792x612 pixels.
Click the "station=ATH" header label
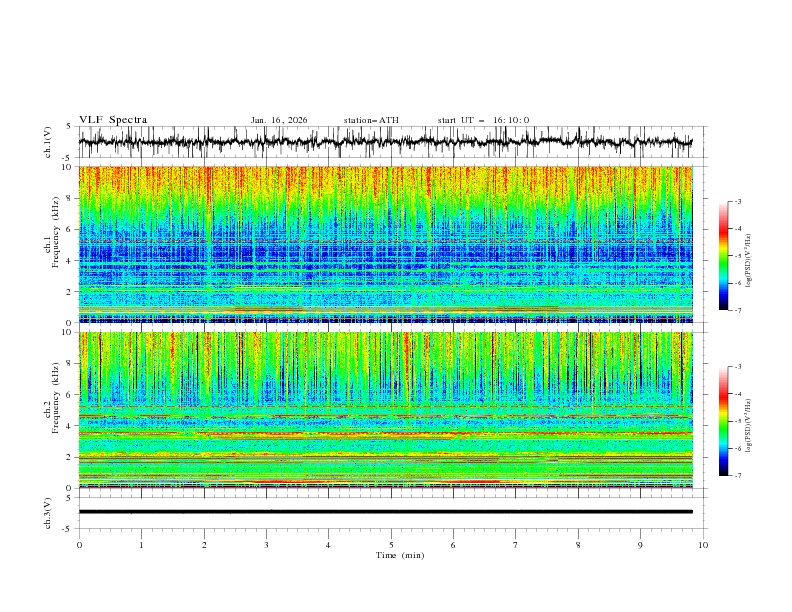(371, 120)
